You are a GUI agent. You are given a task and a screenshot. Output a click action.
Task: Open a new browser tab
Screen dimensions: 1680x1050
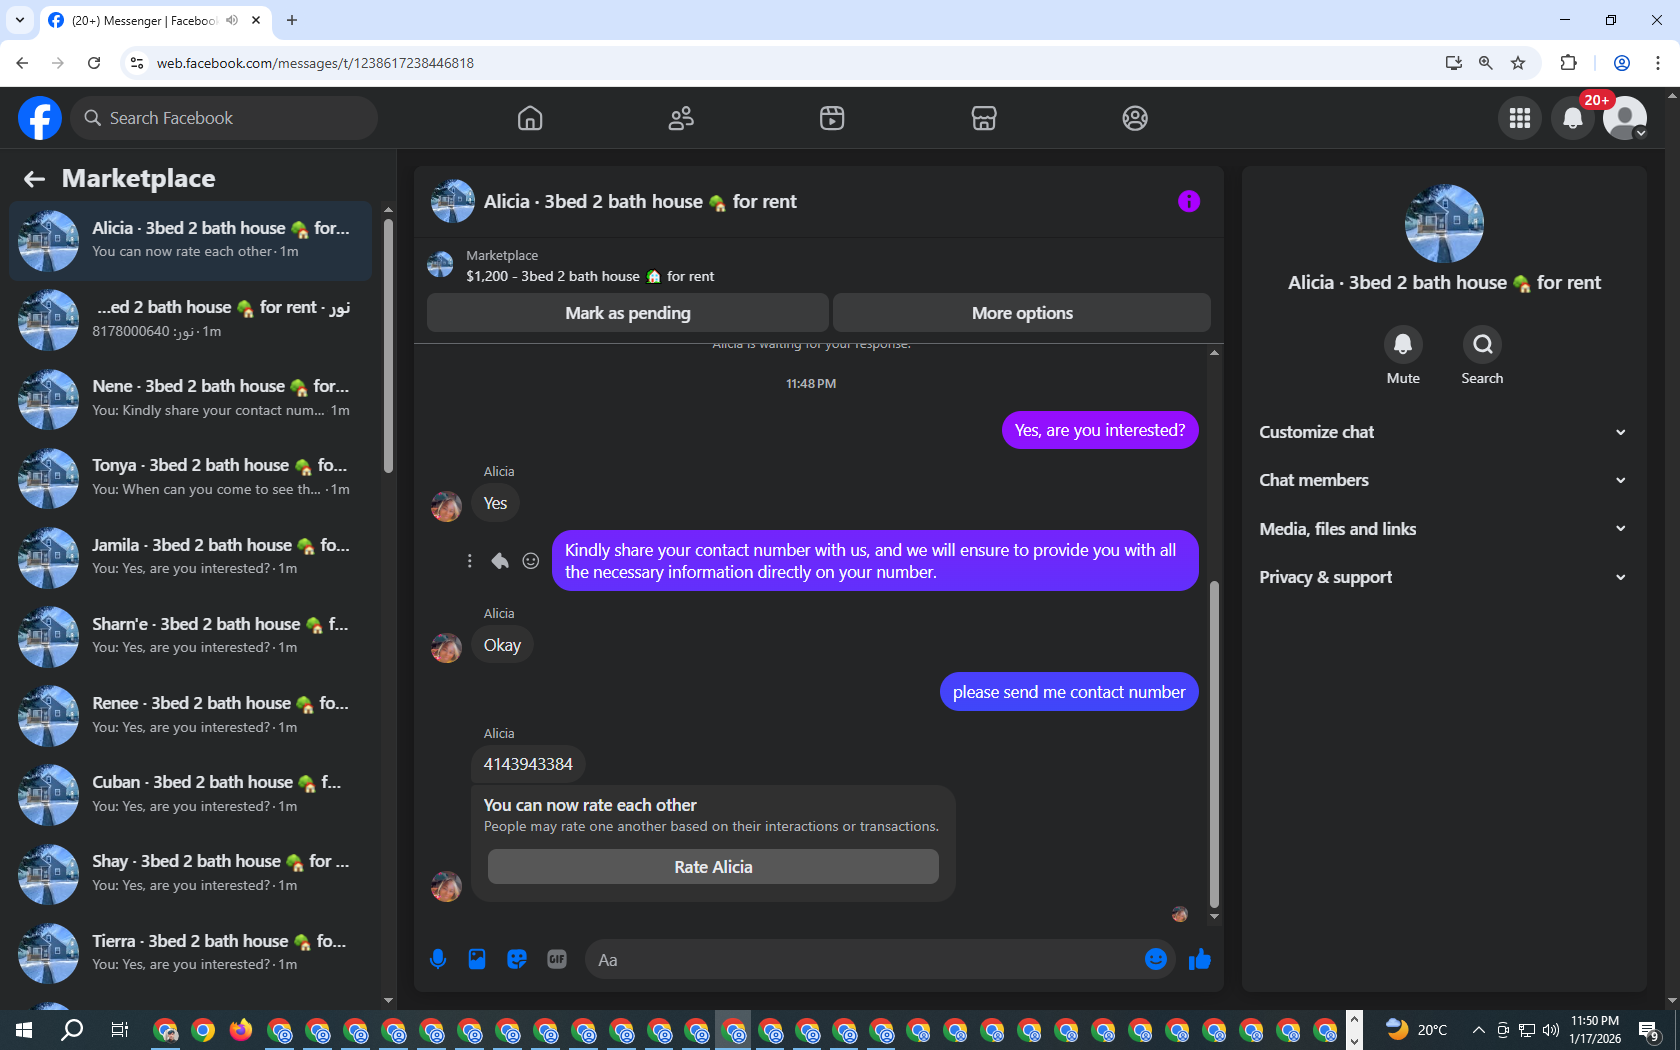(292, 20)
